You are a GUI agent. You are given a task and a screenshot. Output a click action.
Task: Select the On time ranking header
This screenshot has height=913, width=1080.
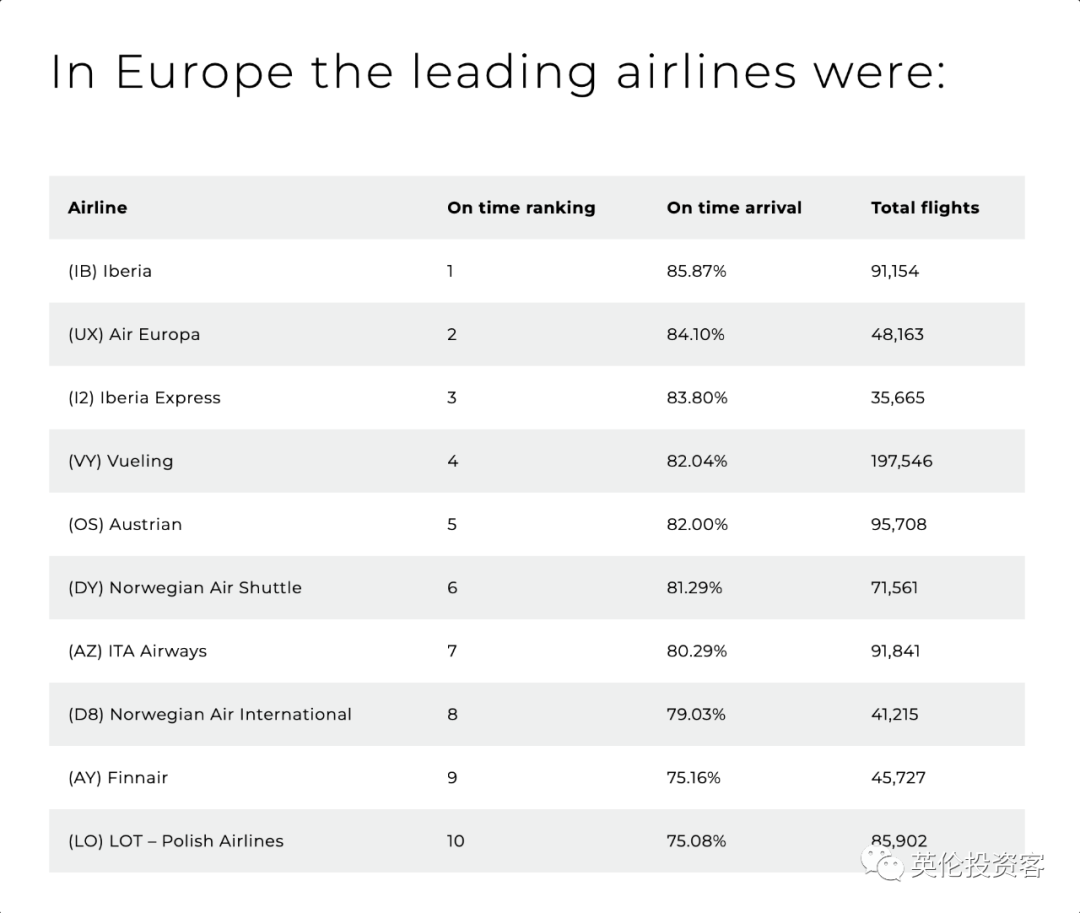point(521,207)
